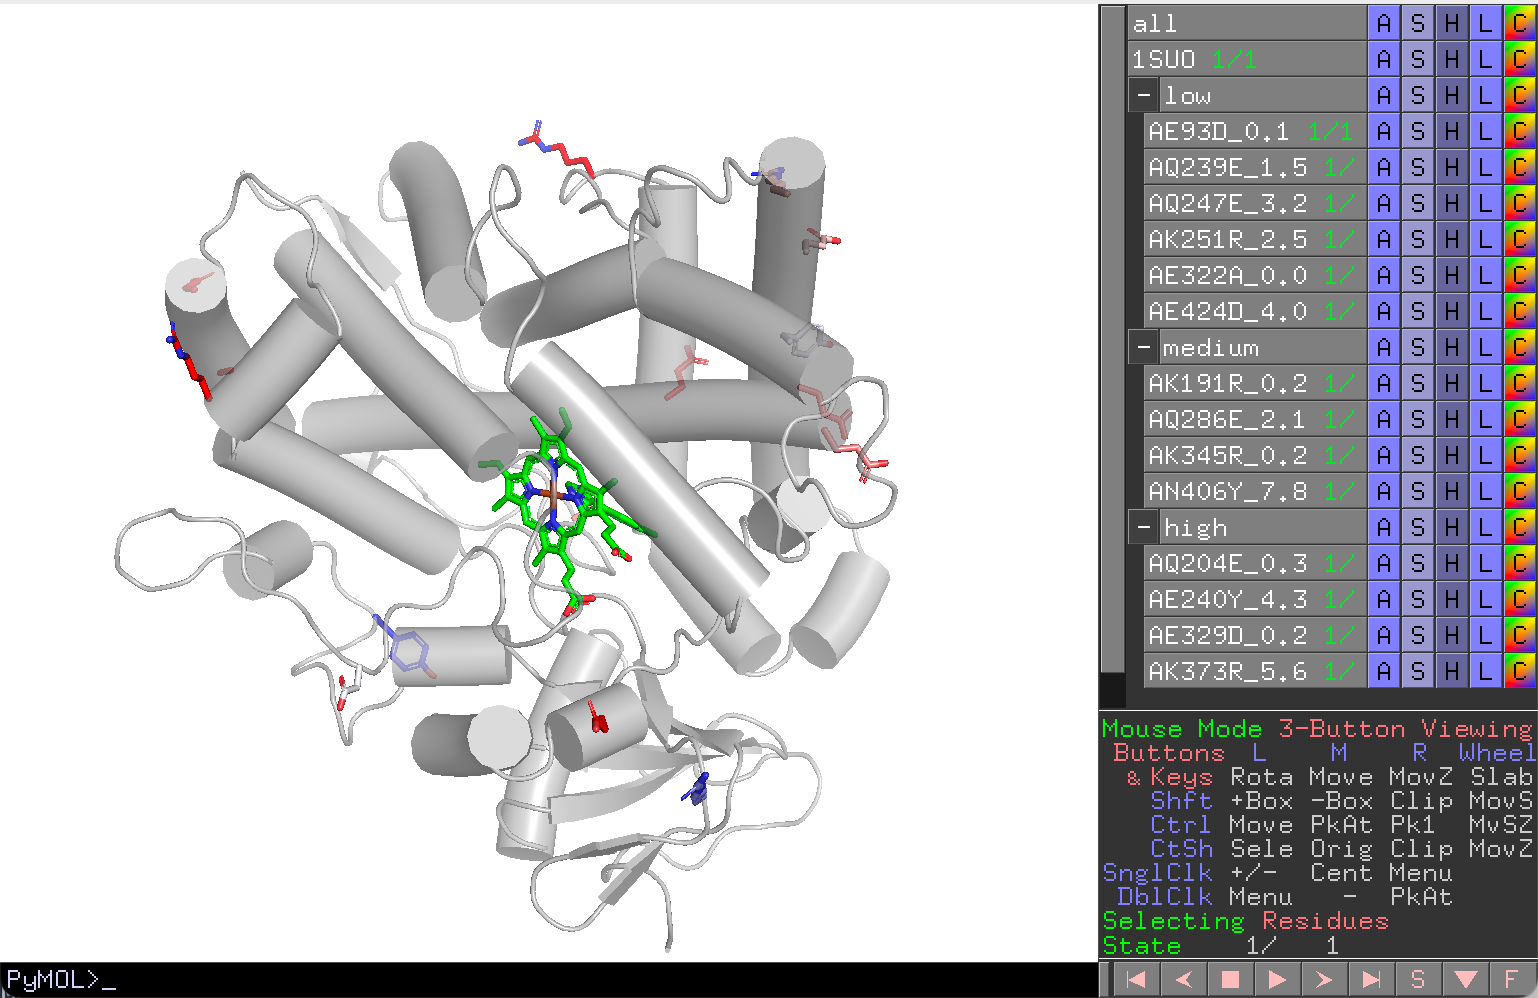
Task: Toggle AQ247E_3.2 selection visibility
Action: [x=1255, y=203]
